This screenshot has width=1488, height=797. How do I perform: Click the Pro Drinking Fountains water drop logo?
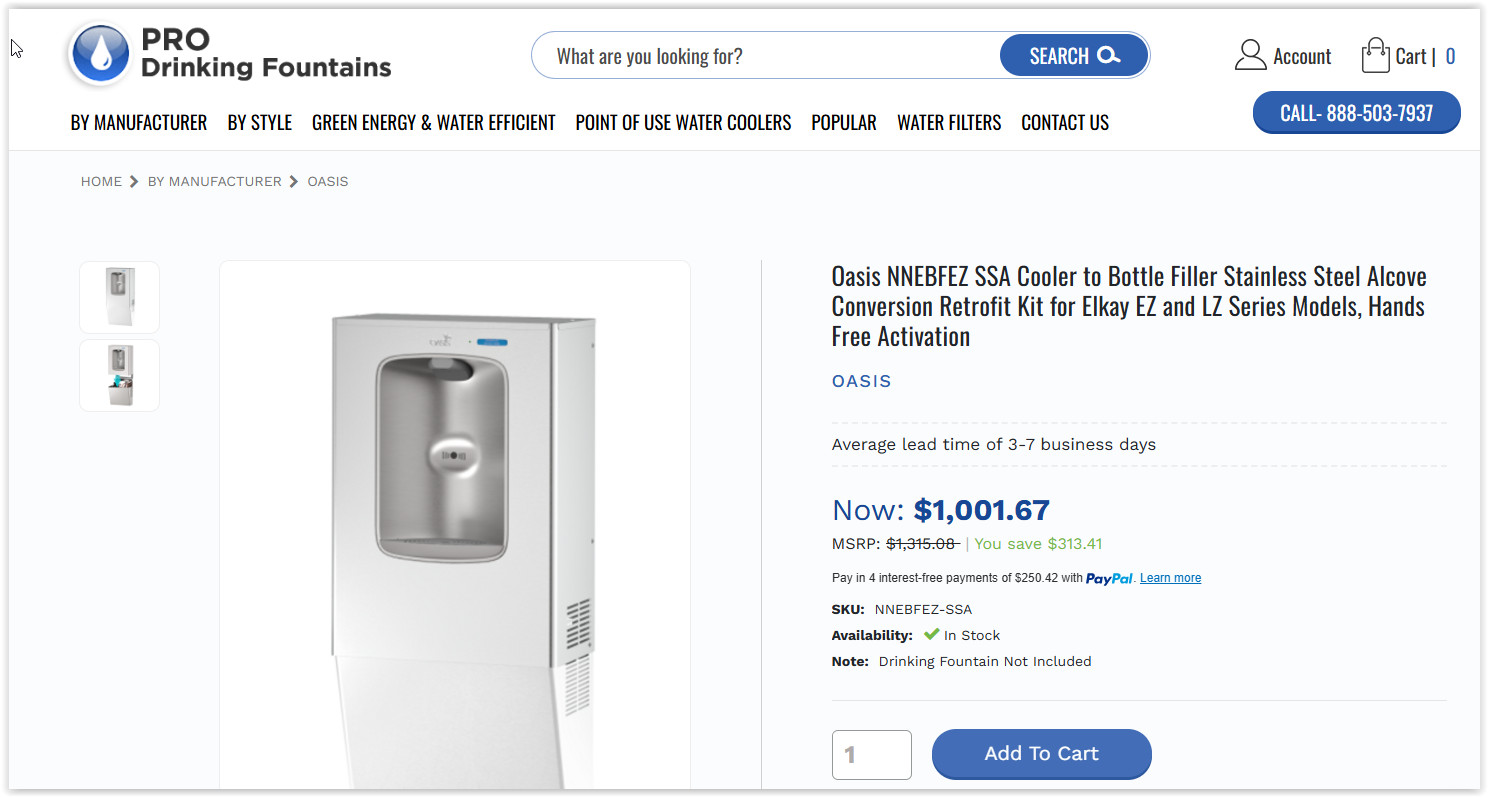[x=100, y=54]
